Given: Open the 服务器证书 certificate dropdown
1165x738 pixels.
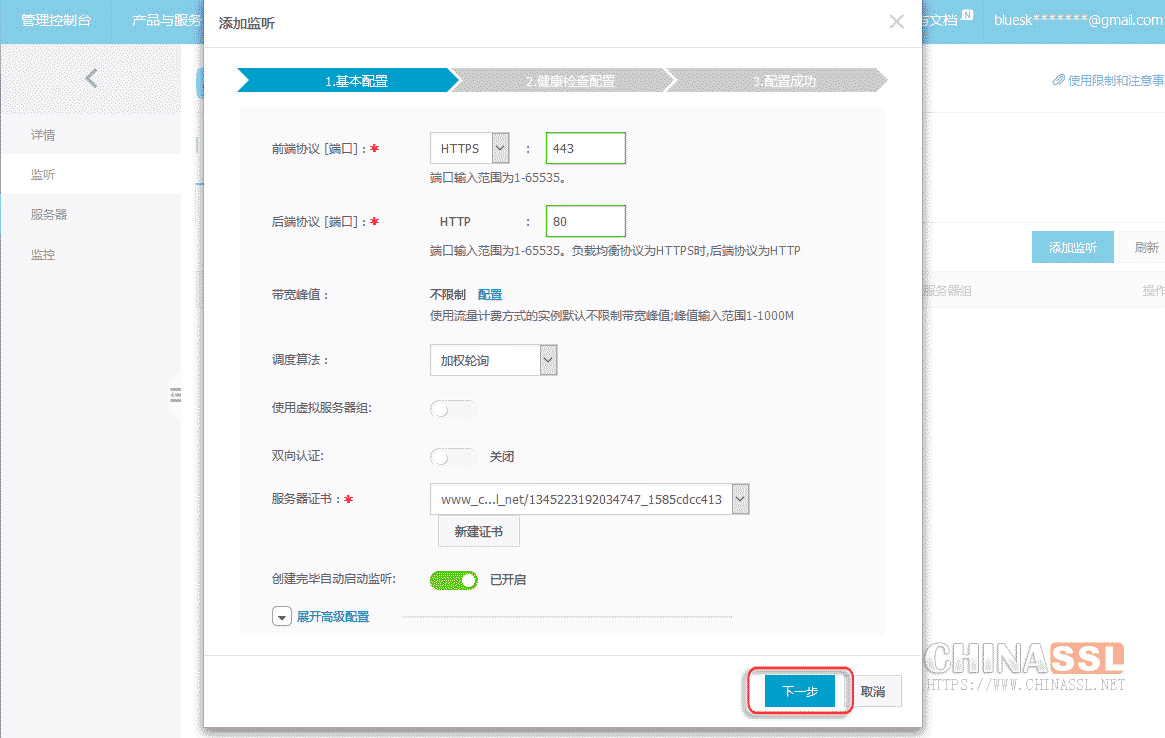Looking at the screenshot, I should (x=589, y=500).
